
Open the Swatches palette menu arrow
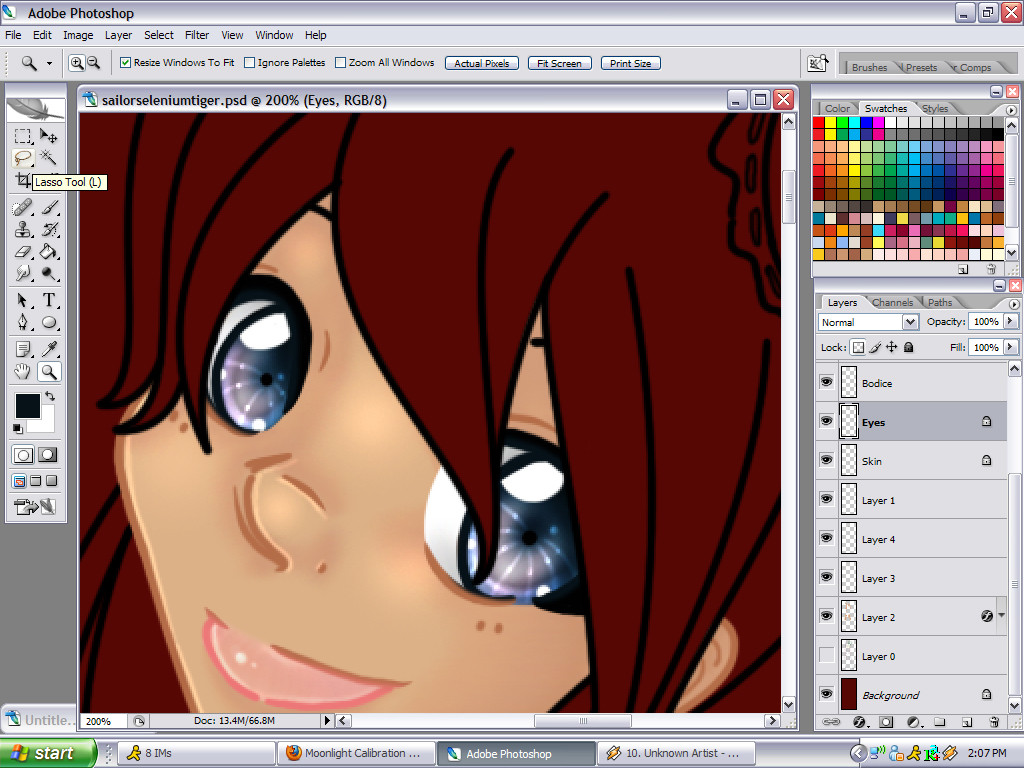1012,110
